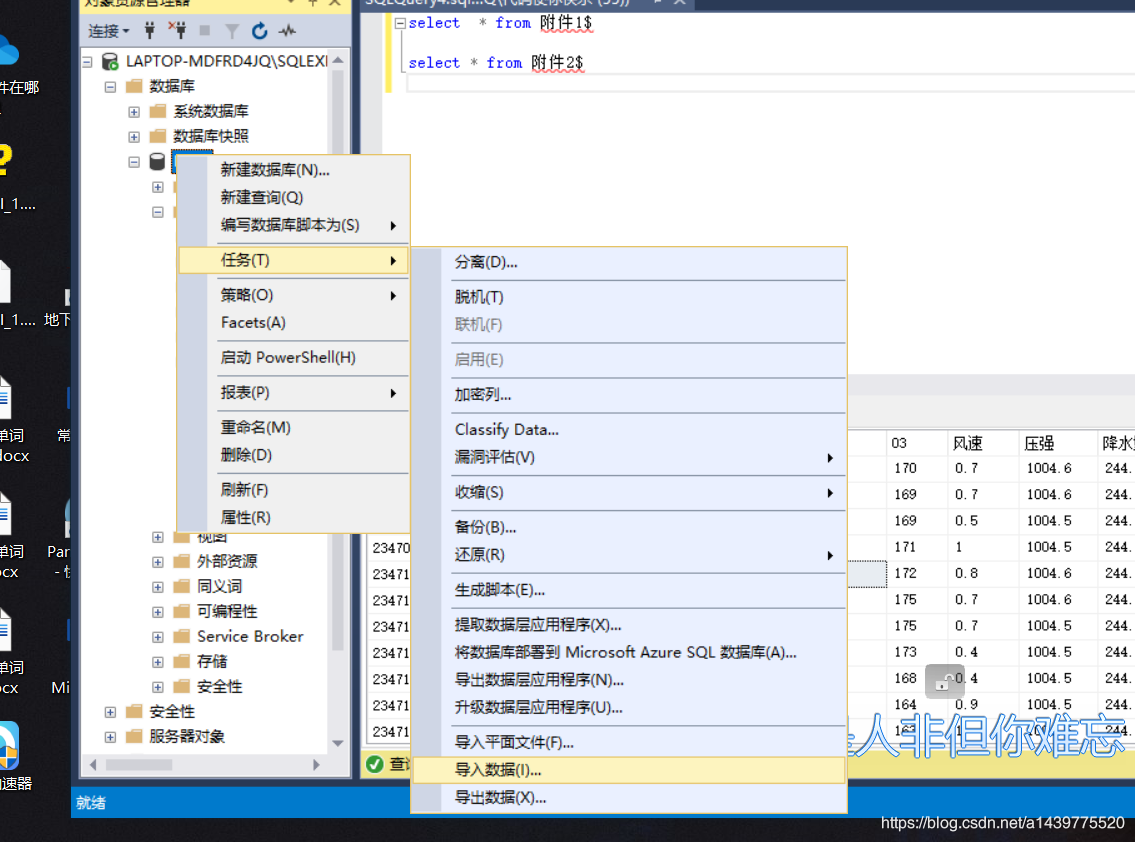Viewport: 1135px width, 842px height.
Task: Select 导入平面文件(F)... menu item
Action: coord(628,743)
